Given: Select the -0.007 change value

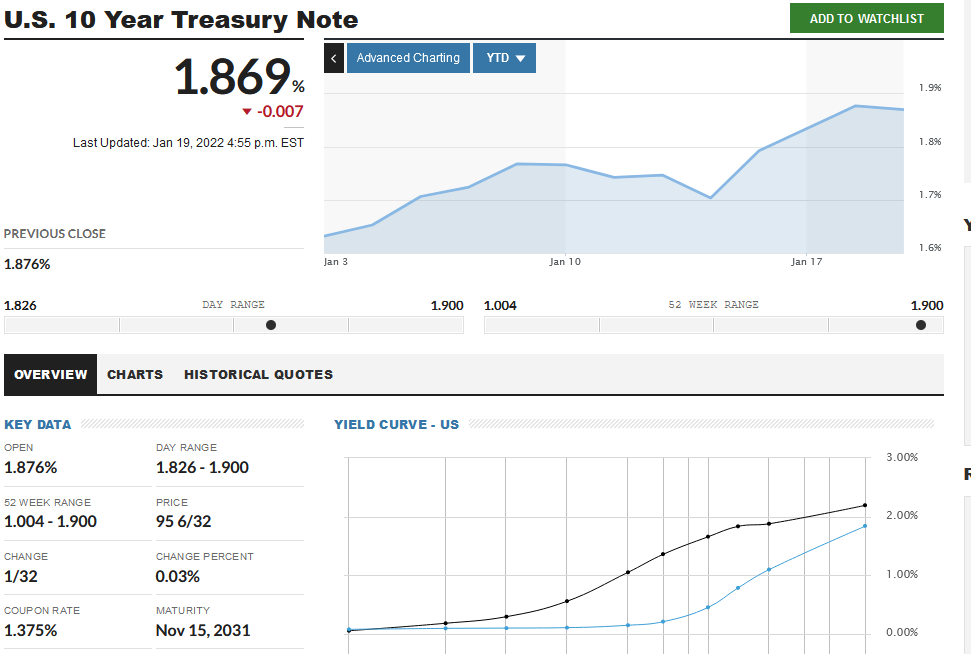Looking at the screenshot, I should [x=280, y=111].
